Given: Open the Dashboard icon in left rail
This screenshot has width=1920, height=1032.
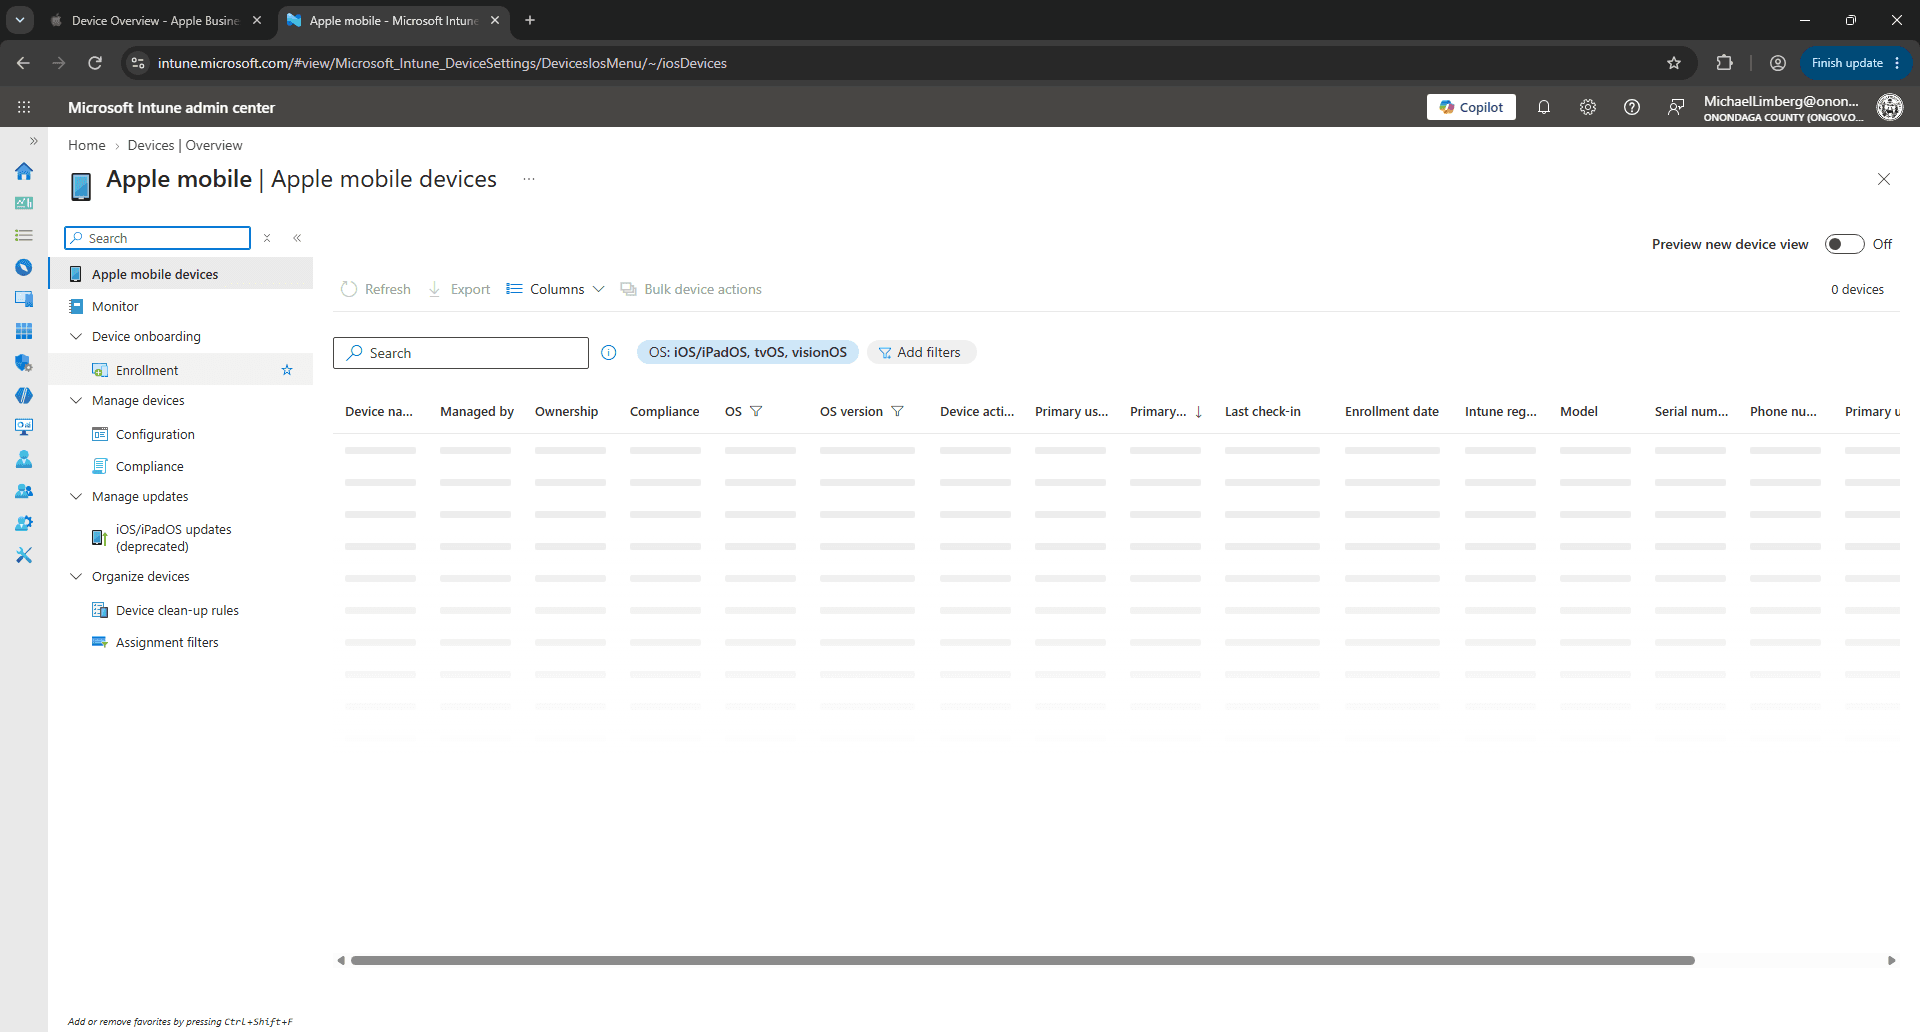Looking at the screenshot, I should (24, 203).
